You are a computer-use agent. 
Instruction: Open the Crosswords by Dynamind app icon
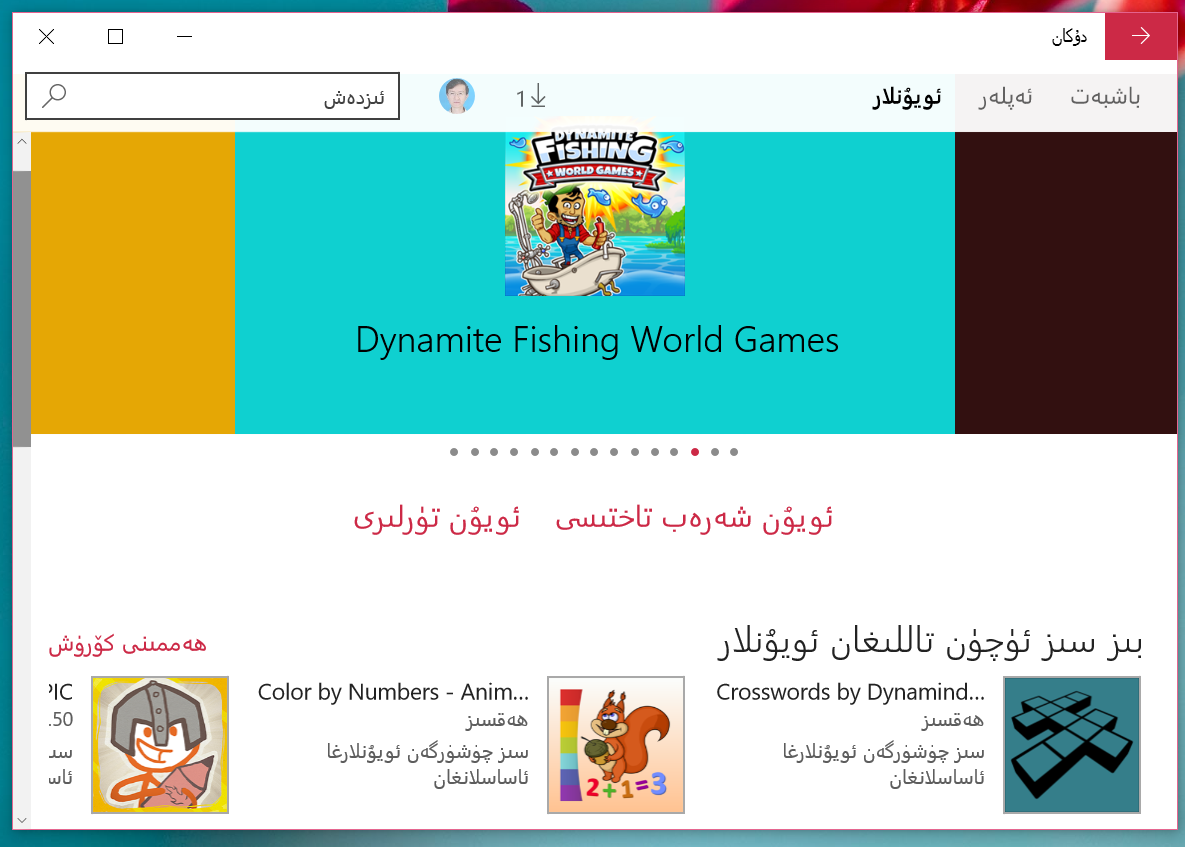click(x=1071, y=744)
